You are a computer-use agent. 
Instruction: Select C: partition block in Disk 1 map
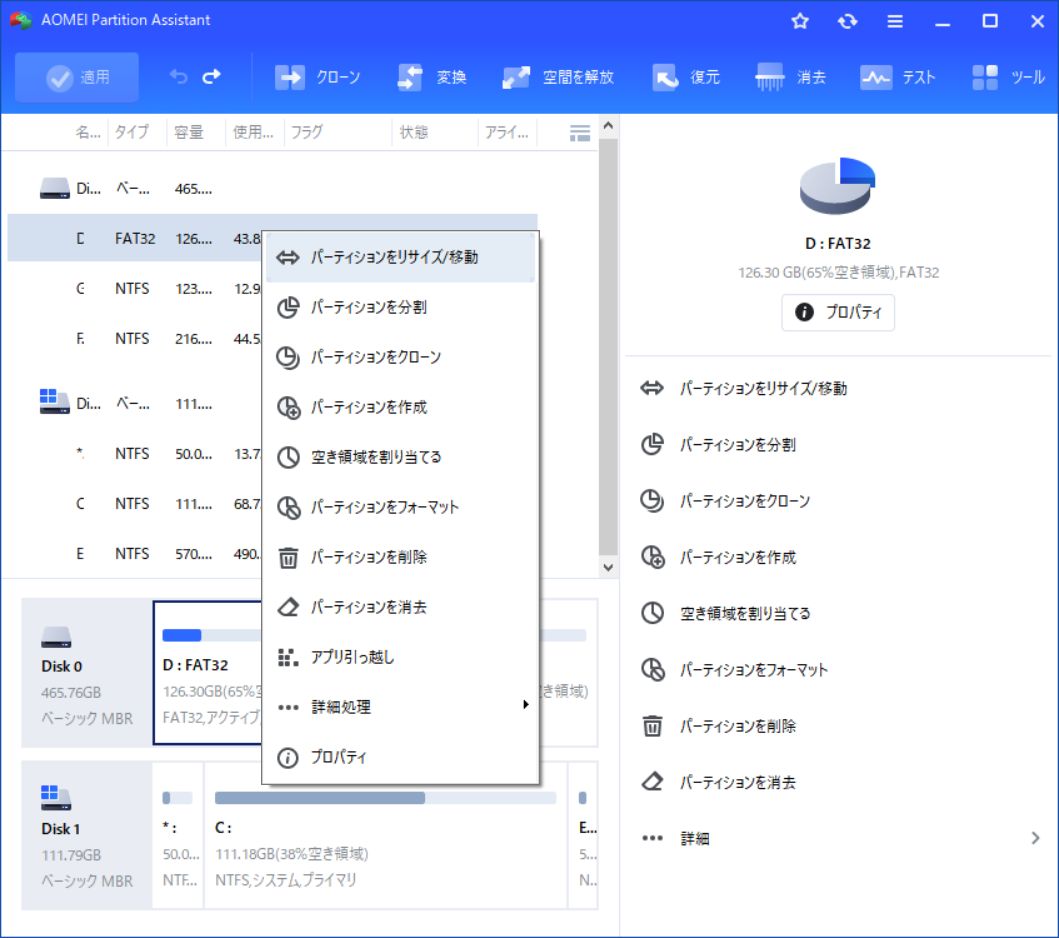point(385,835)
